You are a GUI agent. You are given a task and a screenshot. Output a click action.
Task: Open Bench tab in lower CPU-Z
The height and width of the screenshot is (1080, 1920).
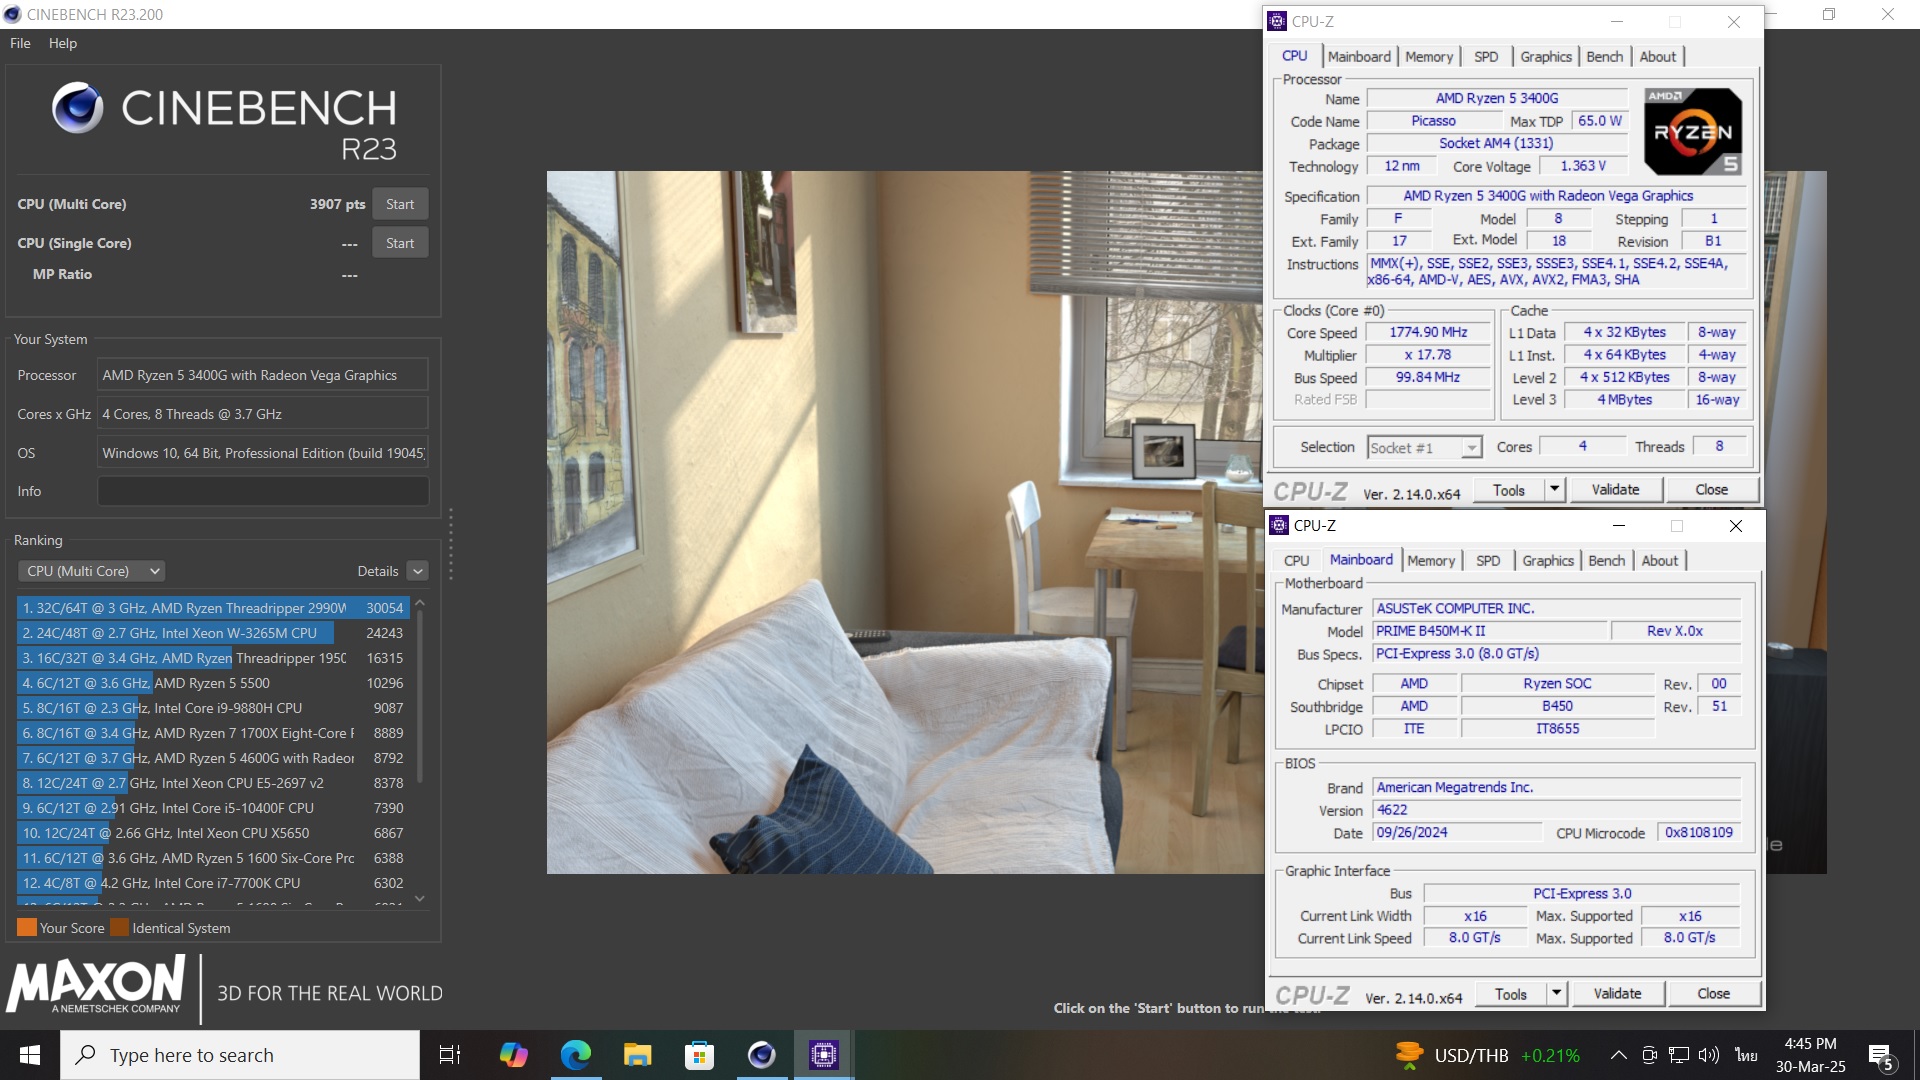(x=1607, y=561)
